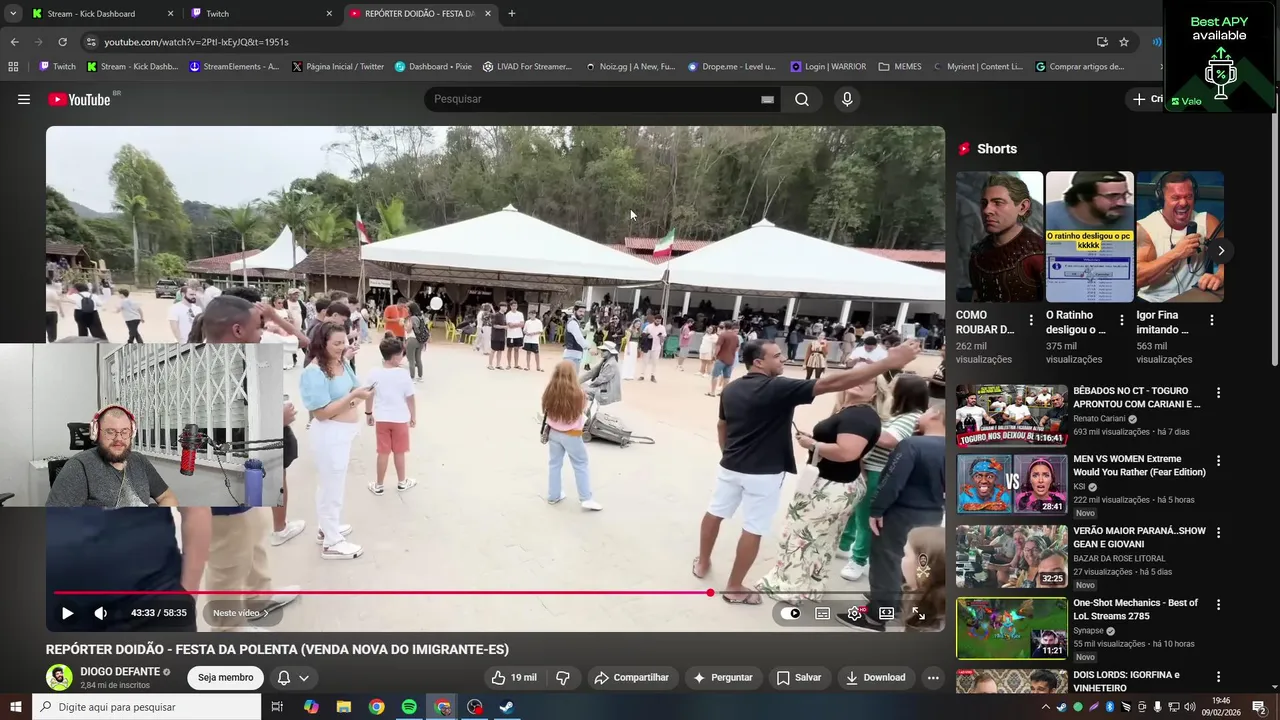Click the Perguntar button
This screenshot has width=1280, height=720.
coord(722,677)
